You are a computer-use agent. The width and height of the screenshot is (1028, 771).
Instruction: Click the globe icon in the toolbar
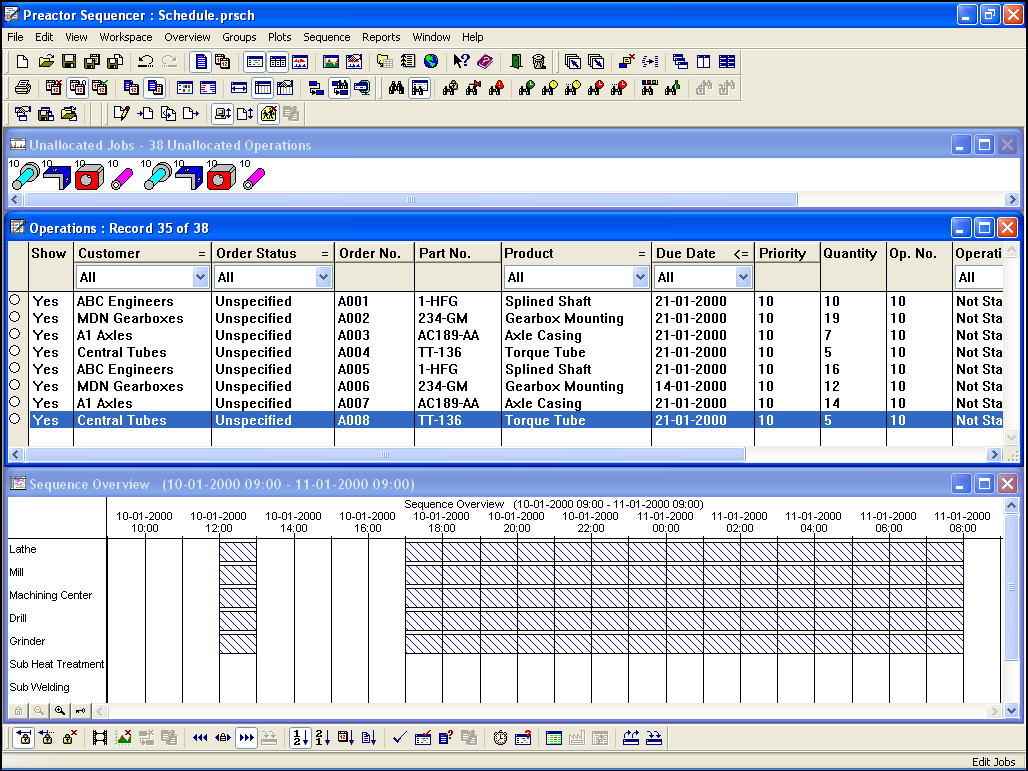click(431, 62)
